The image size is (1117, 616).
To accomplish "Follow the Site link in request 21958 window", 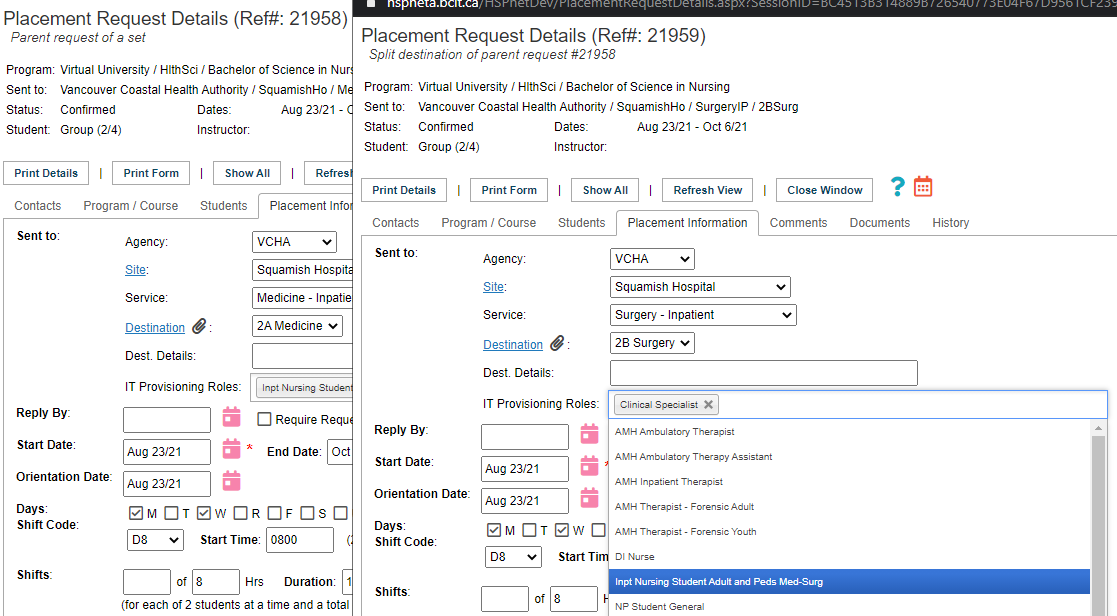I will pos(135,269).
